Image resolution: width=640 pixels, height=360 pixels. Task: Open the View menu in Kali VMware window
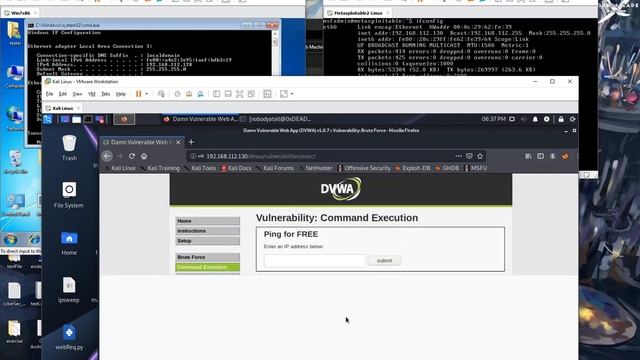(x=77, y=94)
